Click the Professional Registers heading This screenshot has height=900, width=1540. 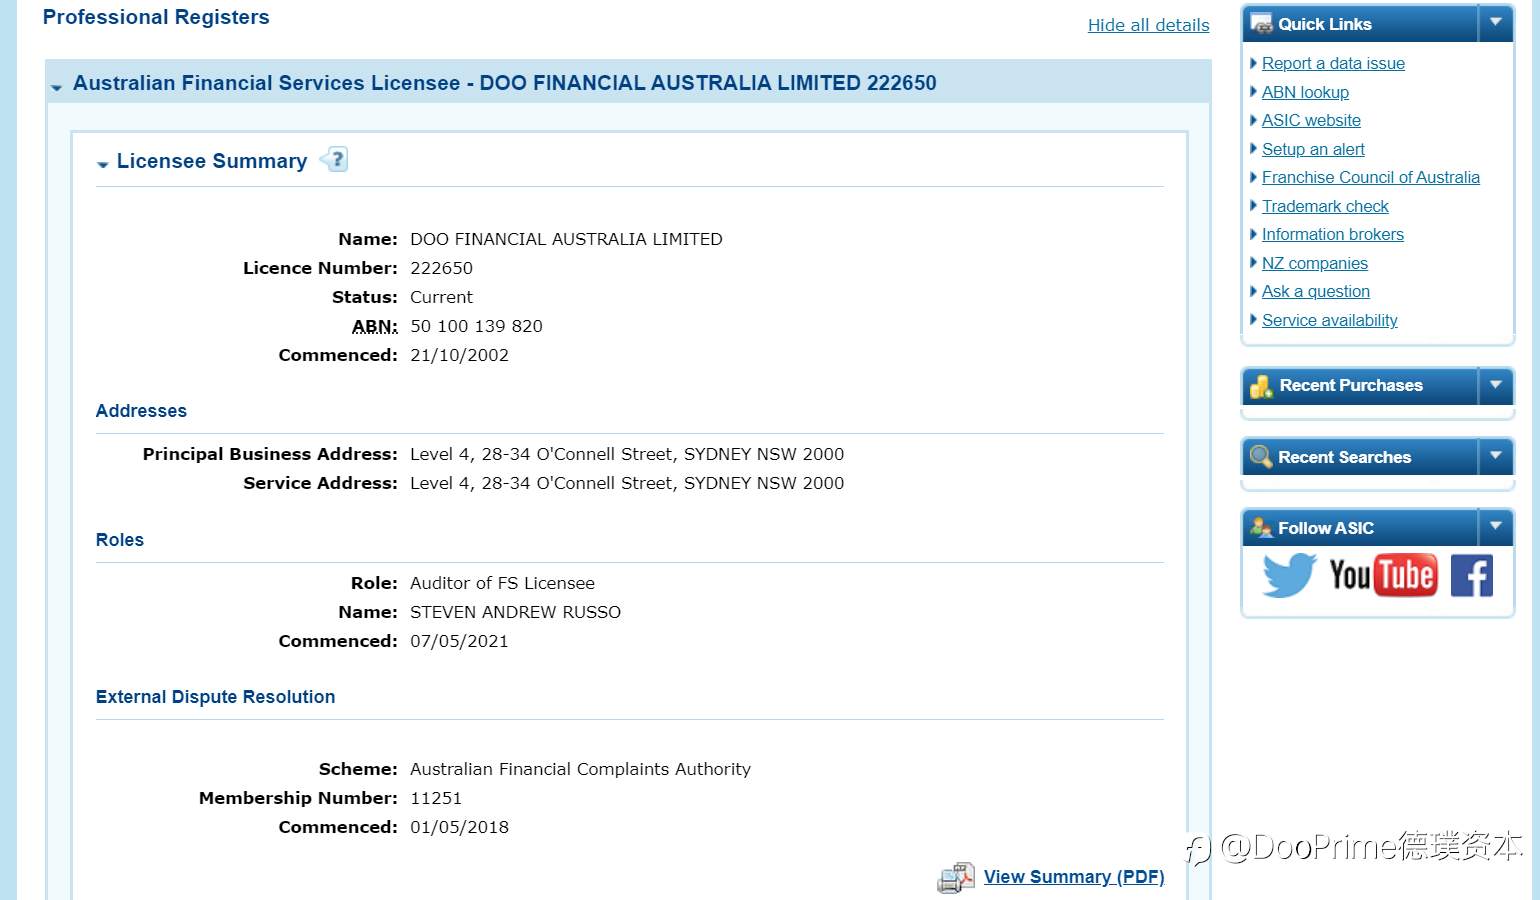(x=156, y=17)
